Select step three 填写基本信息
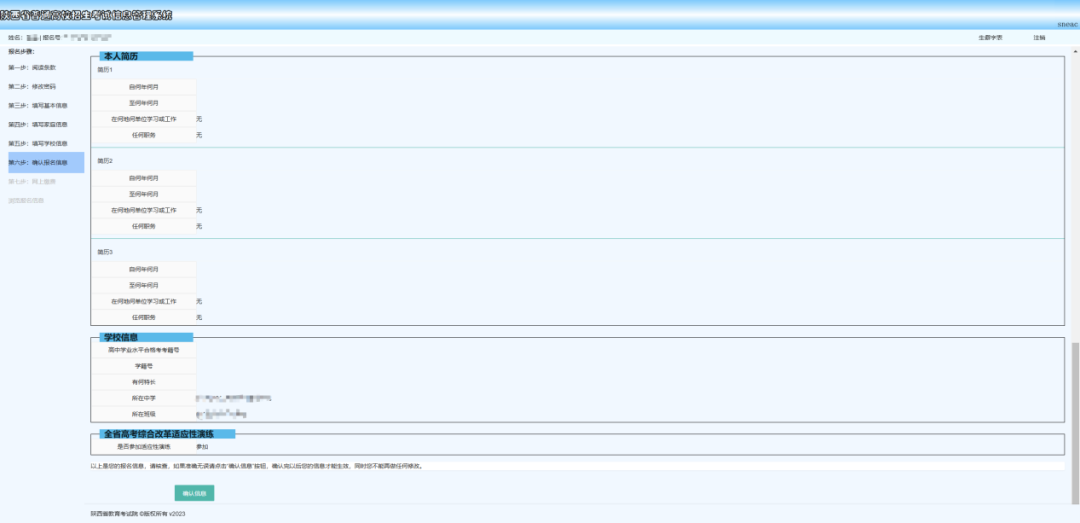This screenshot has height=523, width=1080. click(37, 105)
